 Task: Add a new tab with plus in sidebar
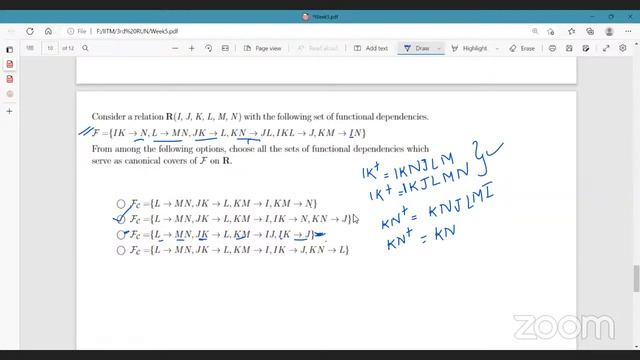tap(10, 111)
